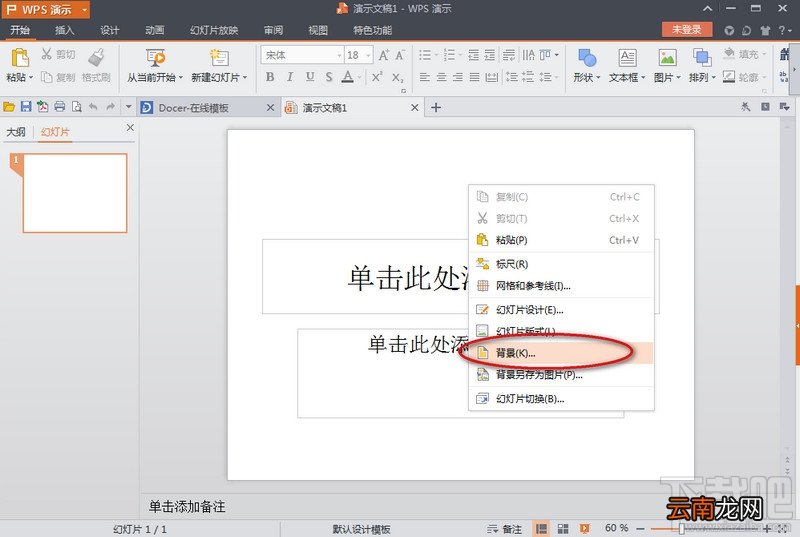
Task: Decrease font size with A- icon
Action: pyautogui.click(x=400, y=55)
